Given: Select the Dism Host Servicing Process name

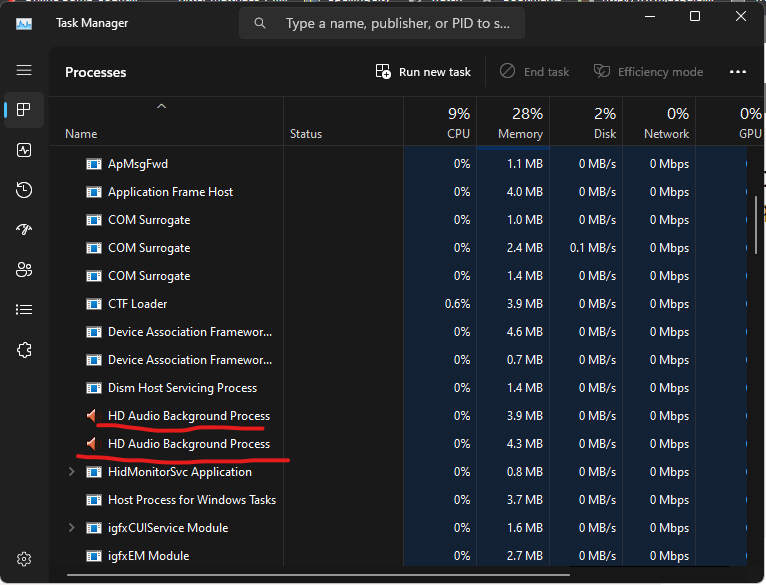Looking at the screenshot, I should point(182,388).
